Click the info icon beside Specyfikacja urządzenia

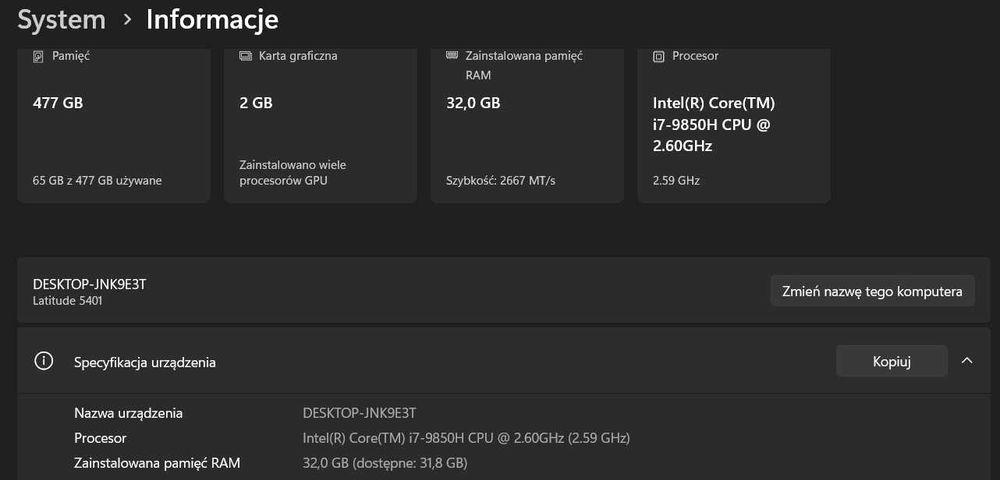(44, 361)
